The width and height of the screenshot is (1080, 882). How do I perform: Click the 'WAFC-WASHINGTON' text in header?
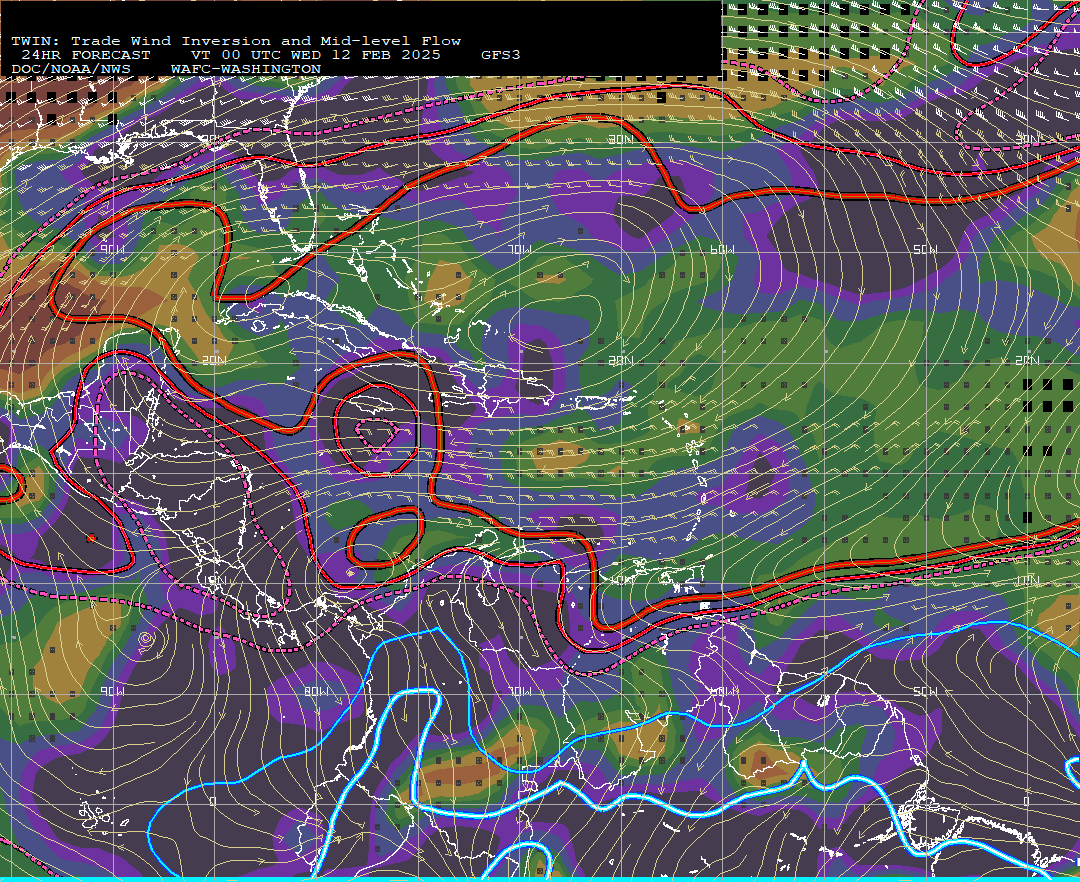tap(246, 70)
